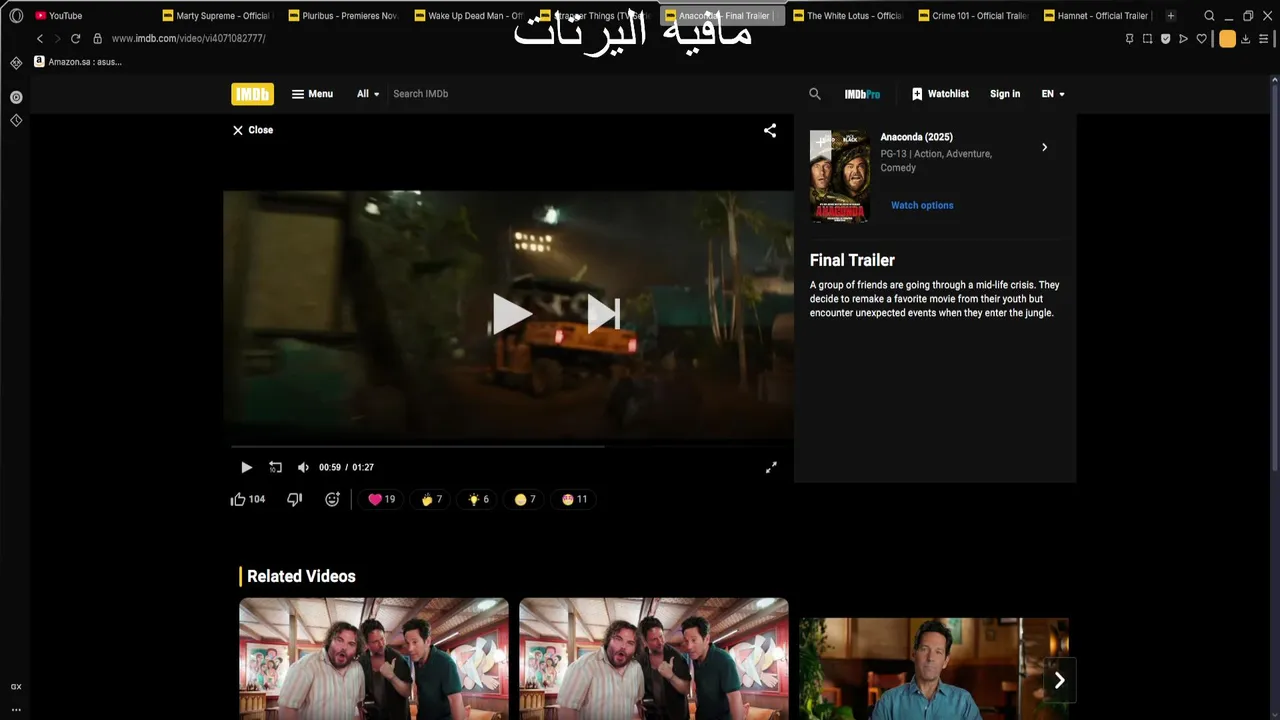Open first sidebar icon below Opera logo
Image resolution: width=1280 pixels, height=720 pixels.
(x=16, y=62)
